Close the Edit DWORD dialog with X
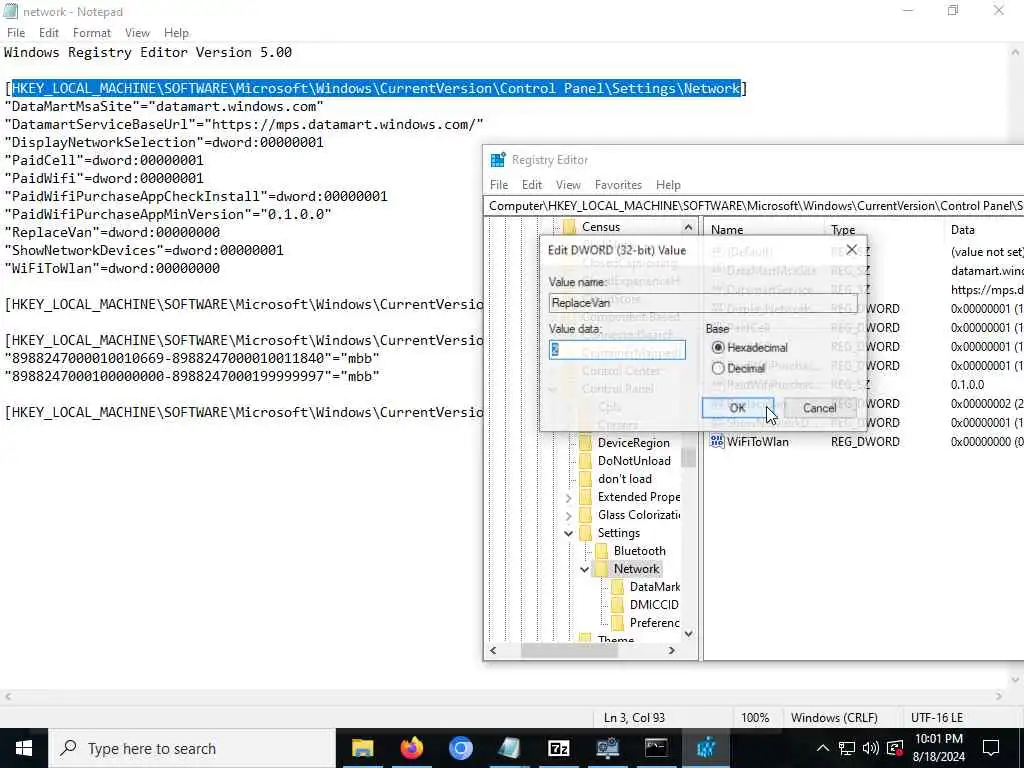The height and width of the screenshot is (768, 1024). coord(852,249)
